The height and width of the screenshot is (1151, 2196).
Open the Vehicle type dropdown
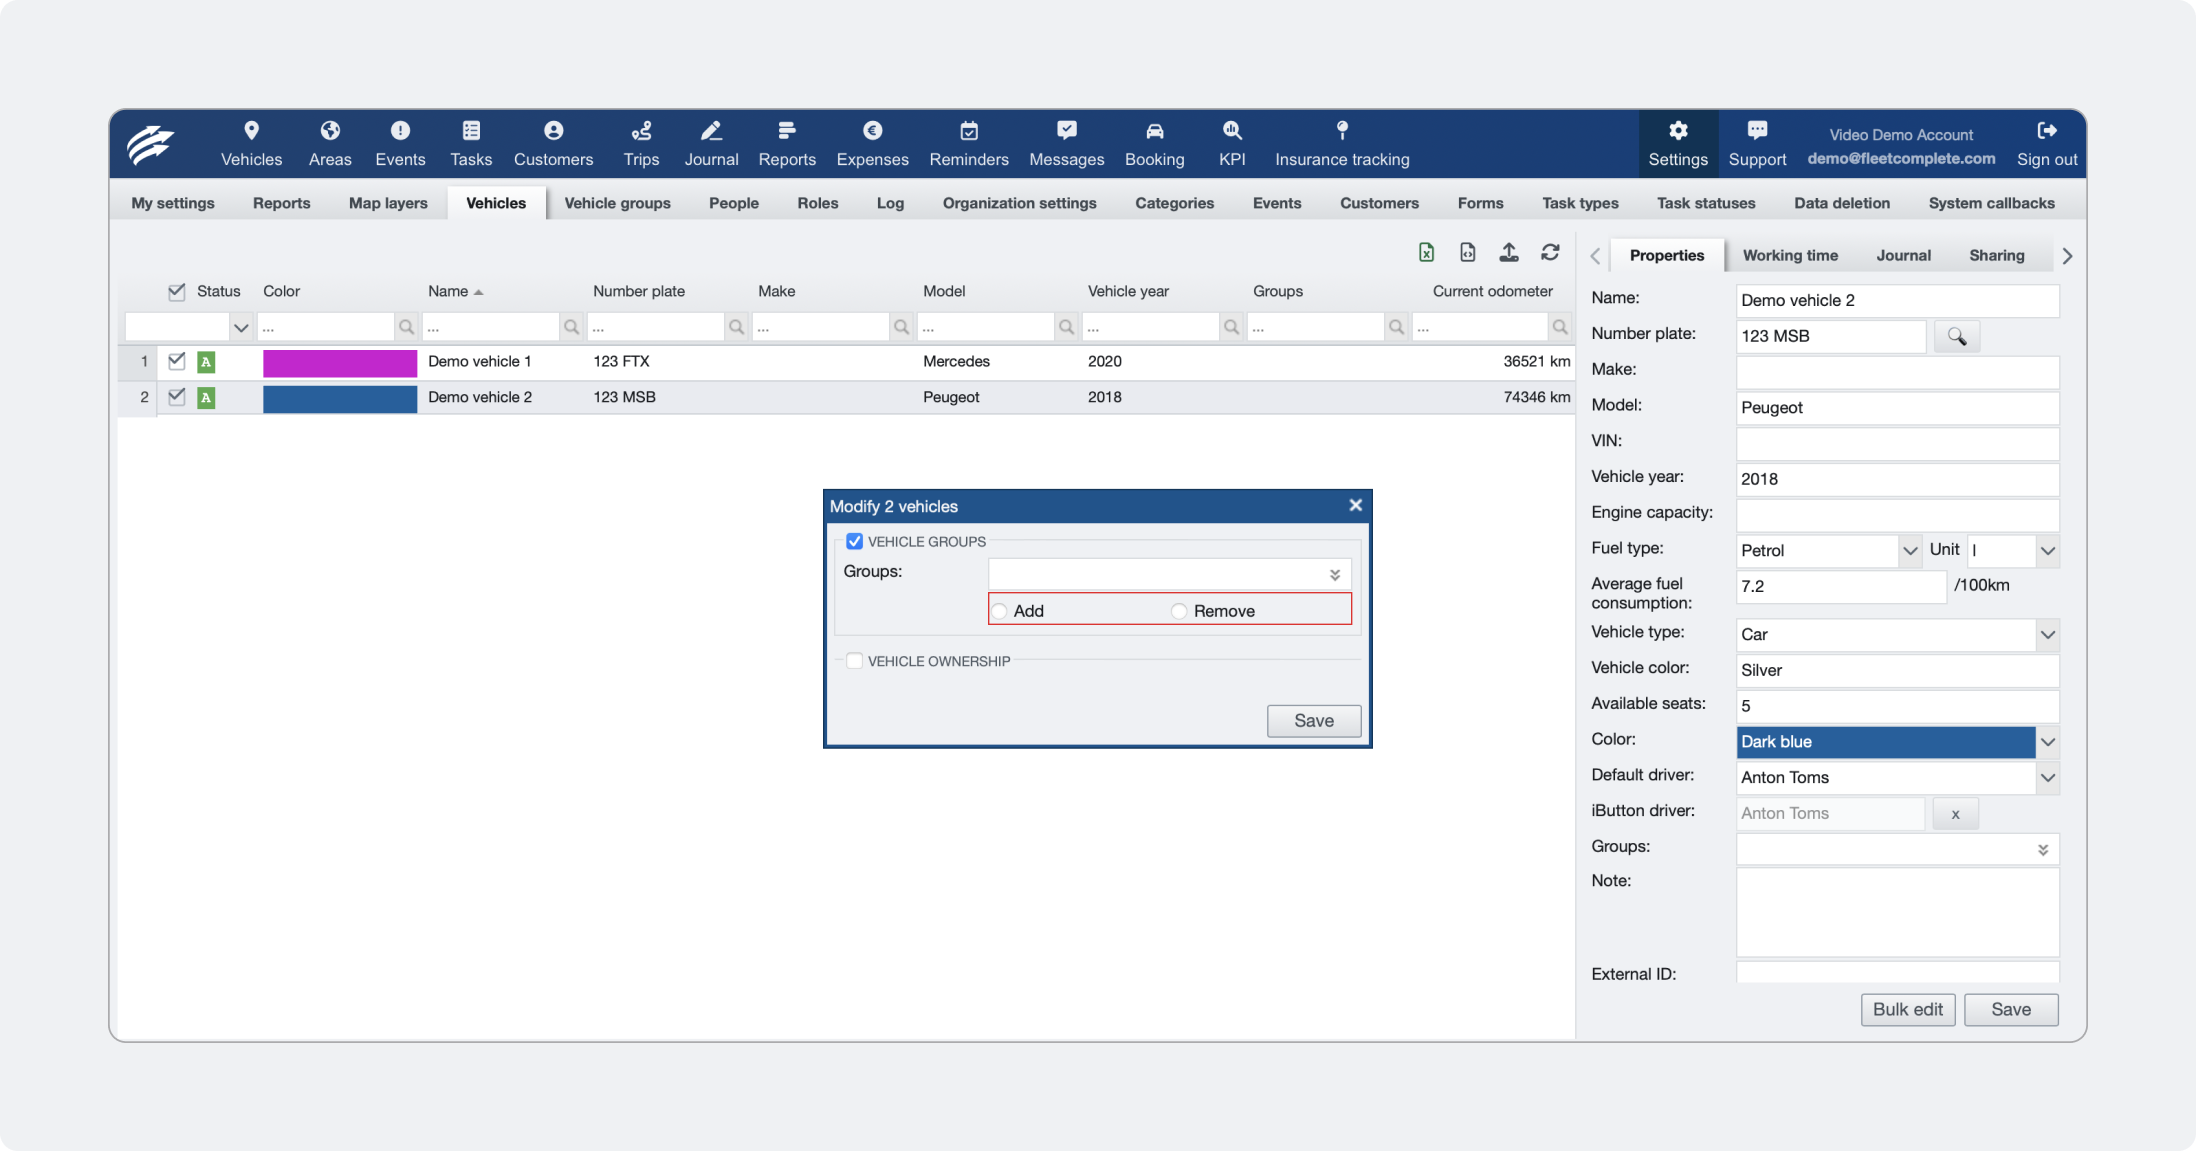point(2047,635)
